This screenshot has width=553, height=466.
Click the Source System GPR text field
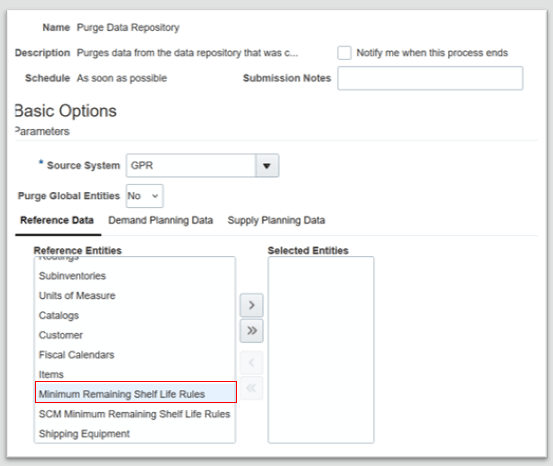point(191,165)
